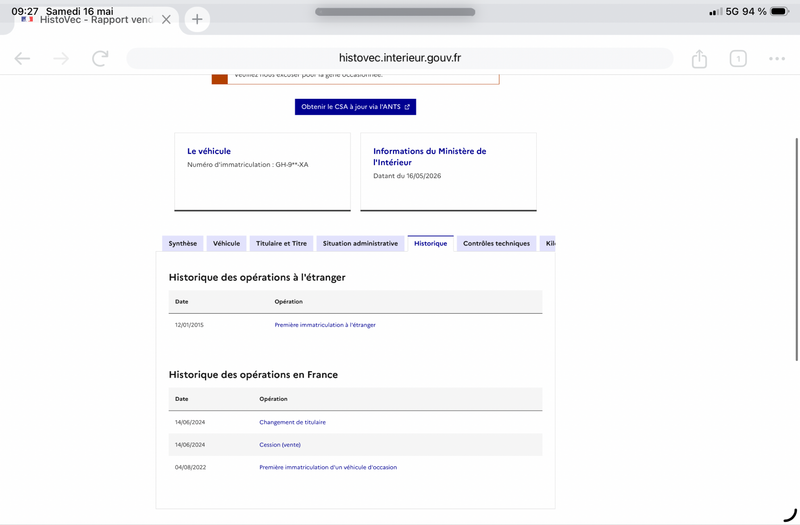
Task: Switch to the Synthèse tab
Action: [x=183, y=243]
